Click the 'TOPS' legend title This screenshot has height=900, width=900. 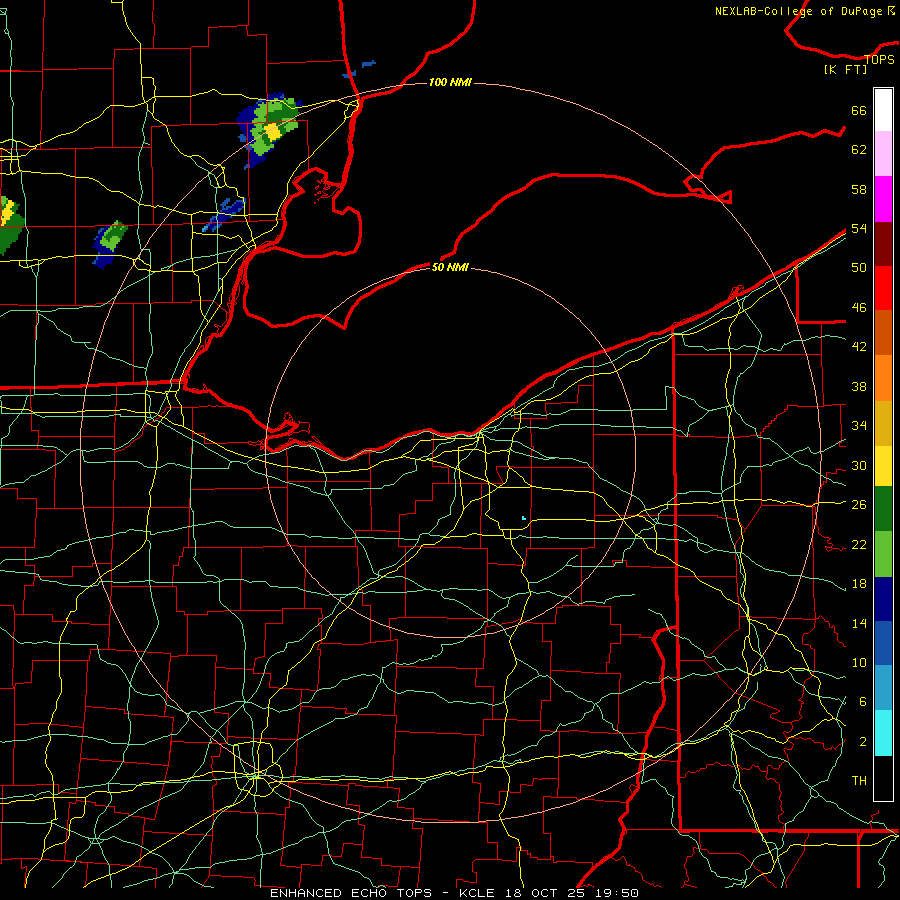pyautogui.click(x=879, y=59)
